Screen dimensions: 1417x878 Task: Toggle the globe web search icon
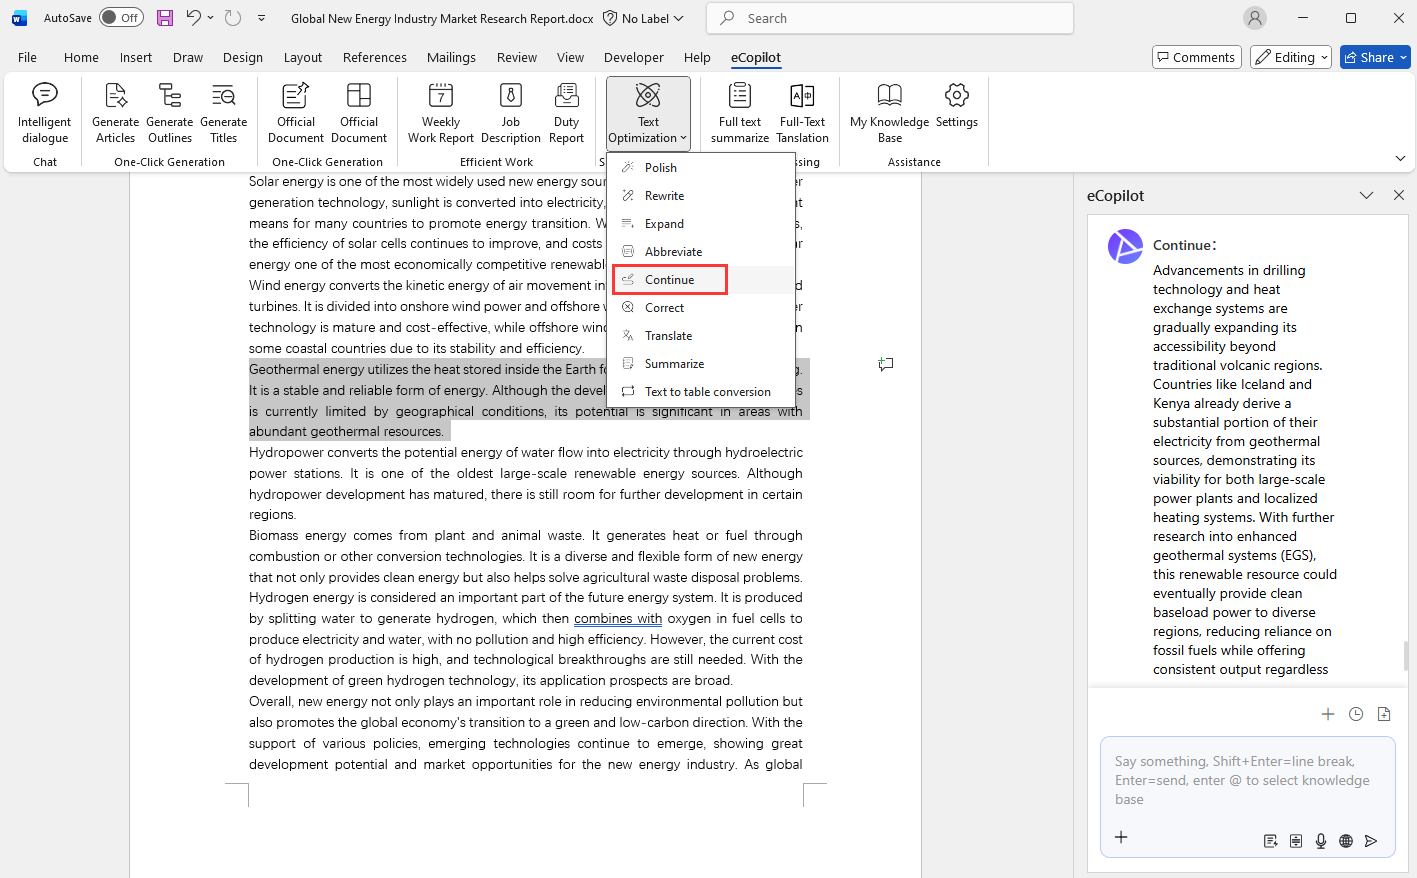[x=1346, y=841]
